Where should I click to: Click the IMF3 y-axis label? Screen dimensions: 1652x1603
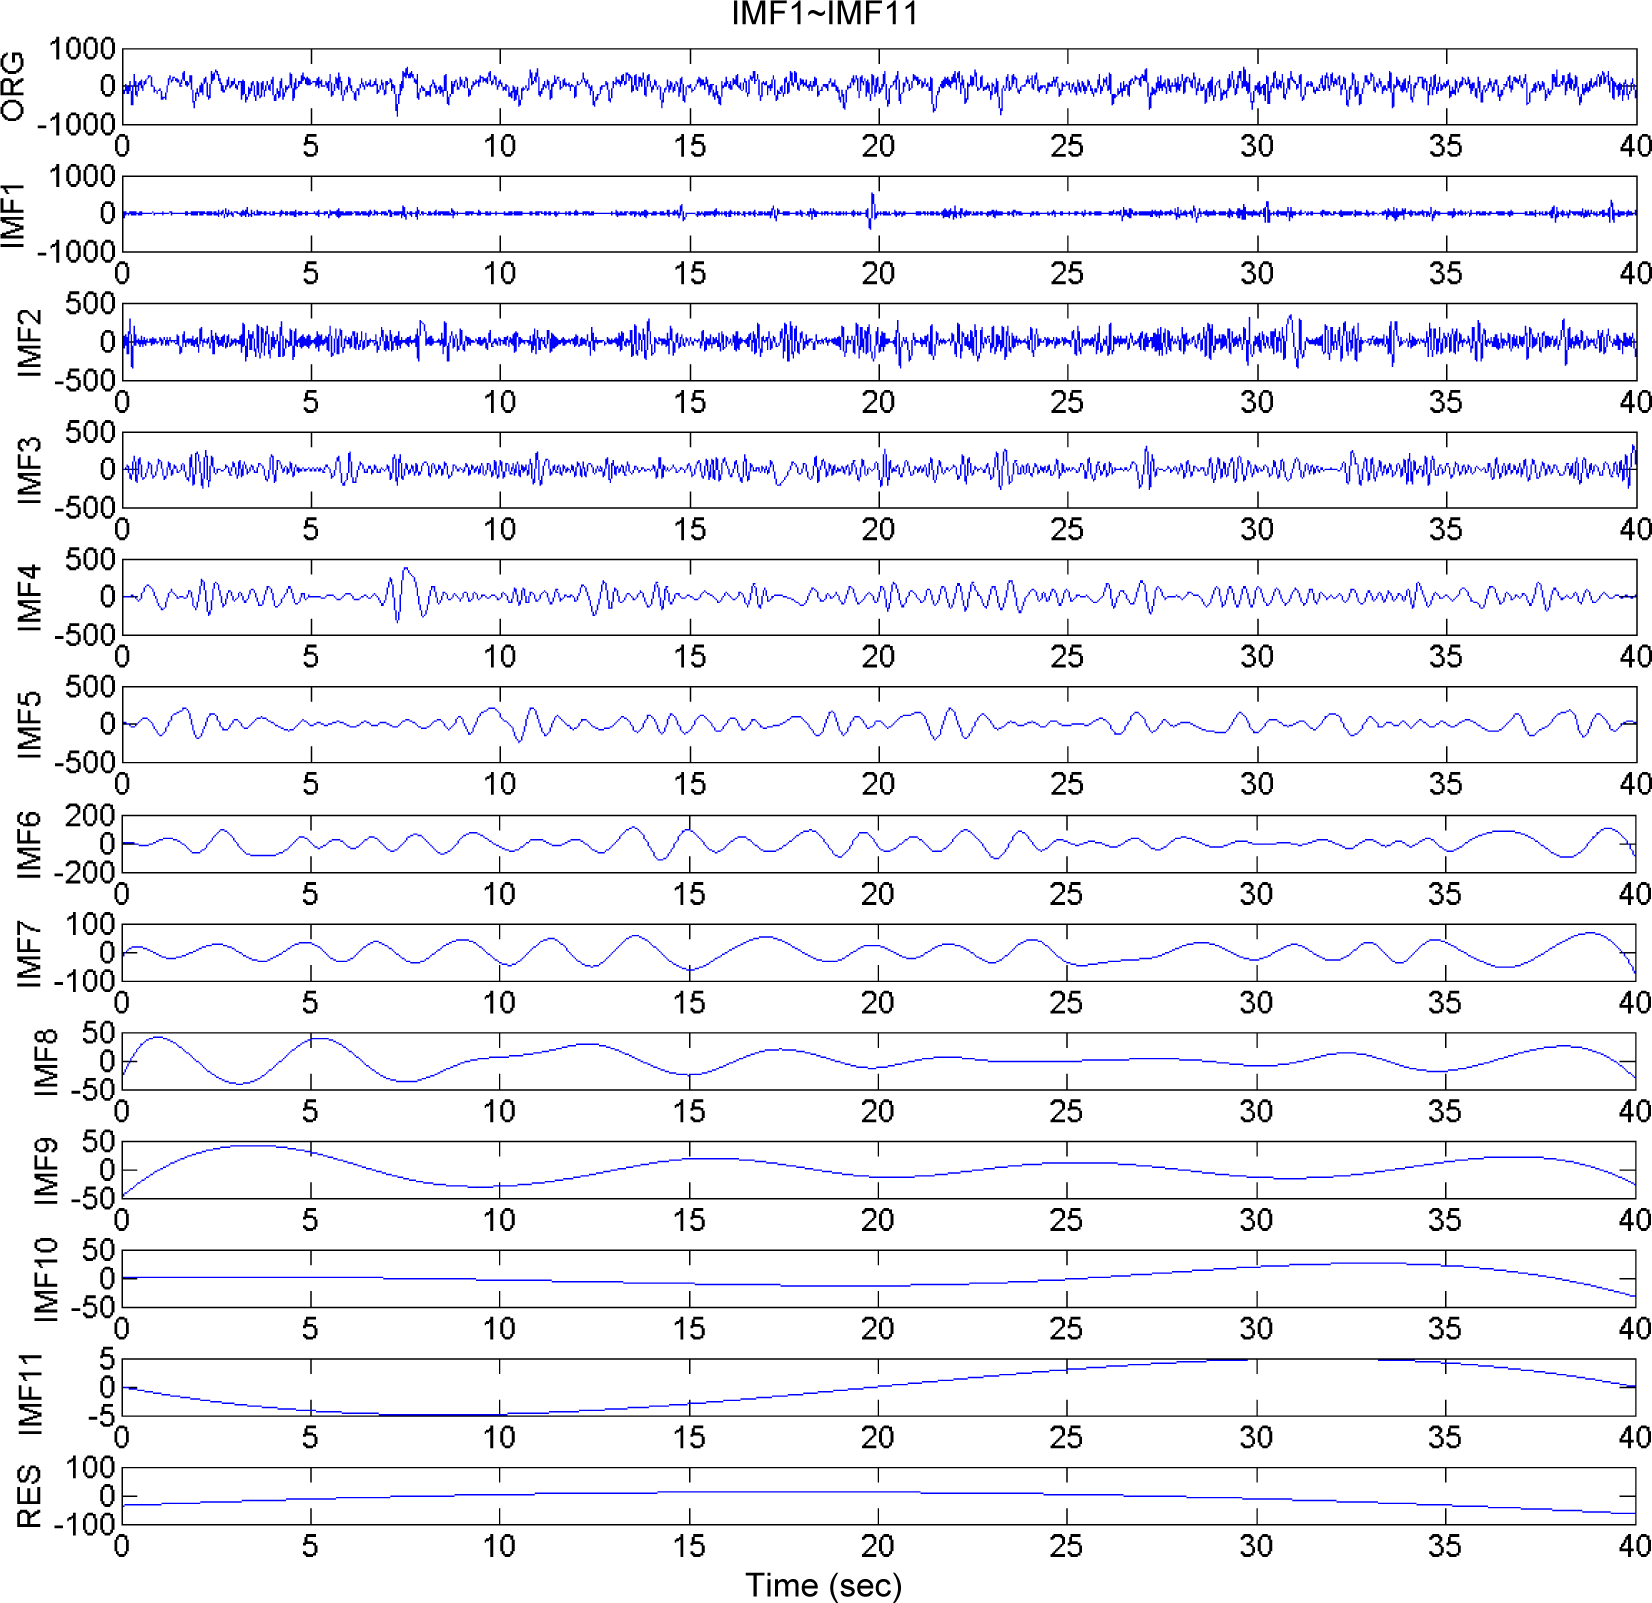[x=30, y=469]
